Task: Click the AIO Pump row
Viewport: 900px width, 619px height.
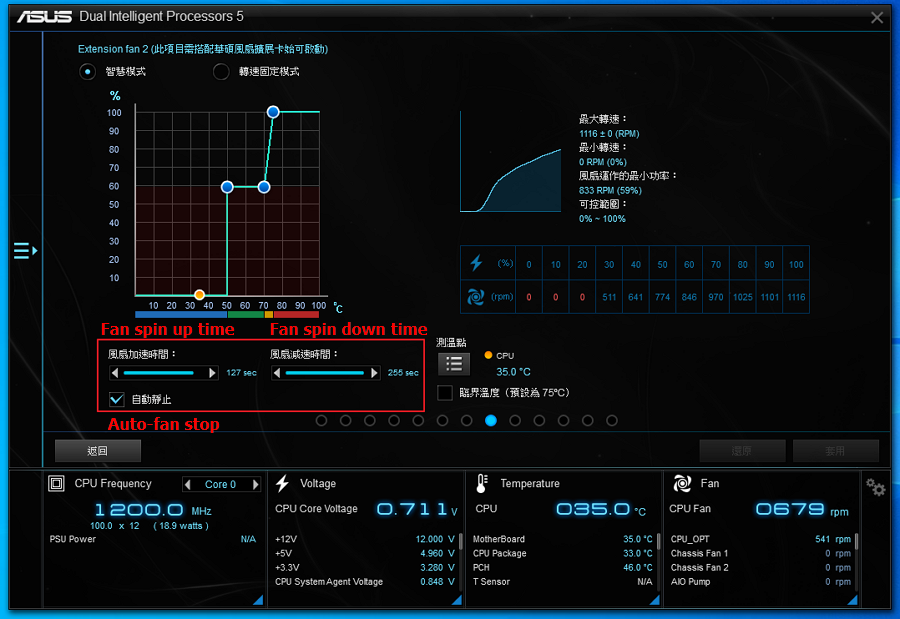Action: pyautogui.click(x=761, y=582)
